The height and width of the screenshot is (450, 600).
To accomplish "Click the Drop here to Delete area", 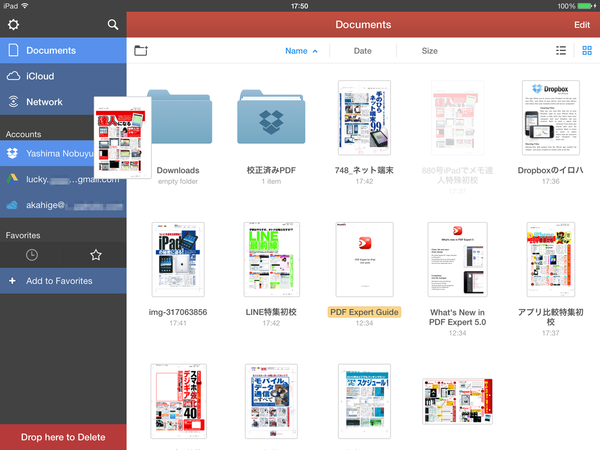I will (63, 437).
